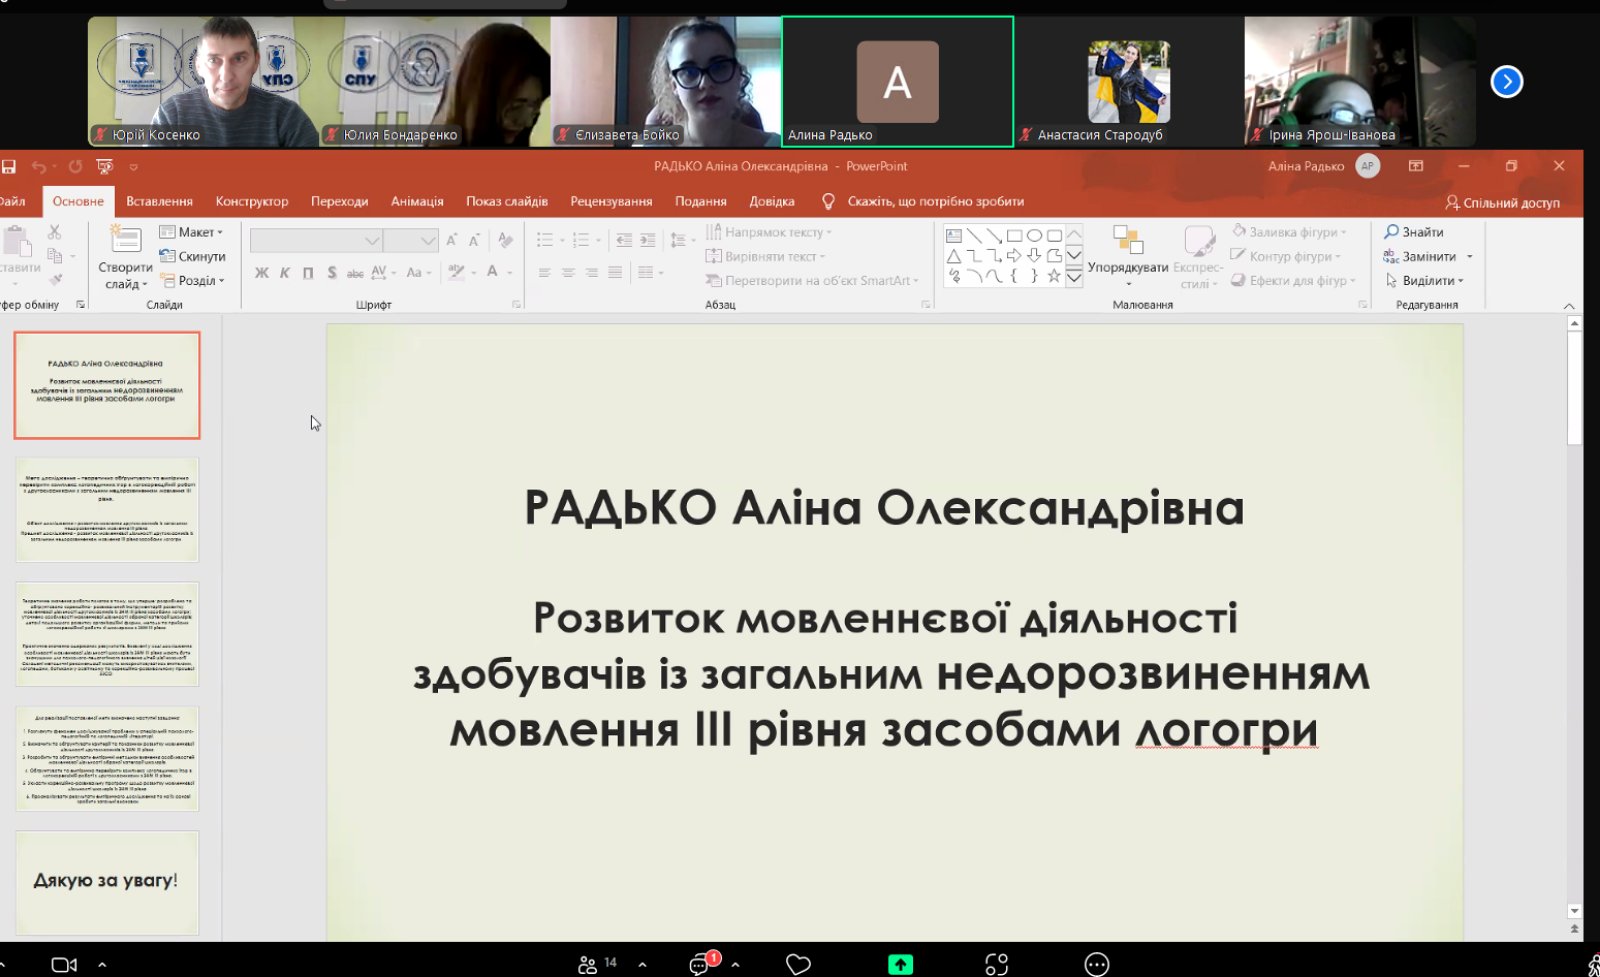Click the Скинути reset slide button
The width and height of the screenshot is (1600, 977).
point(193,256)
